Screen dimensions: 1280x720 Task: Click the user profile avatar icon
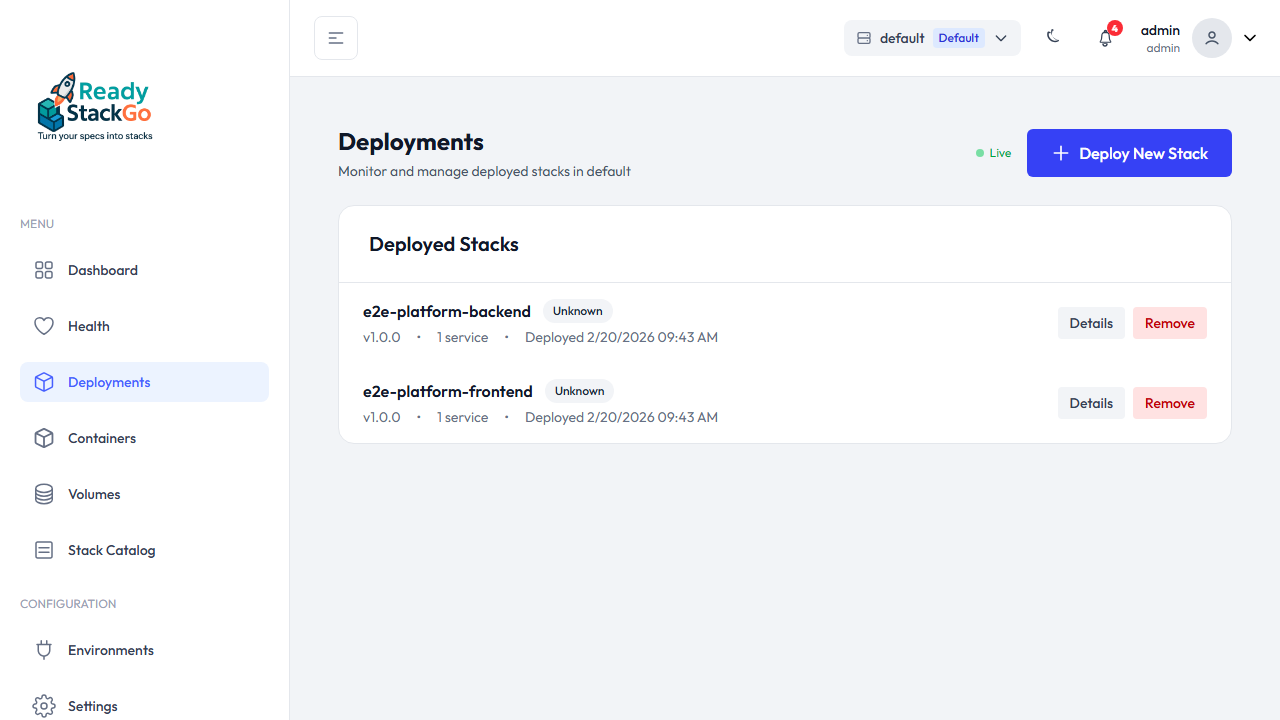click(x=1211, y=38)
